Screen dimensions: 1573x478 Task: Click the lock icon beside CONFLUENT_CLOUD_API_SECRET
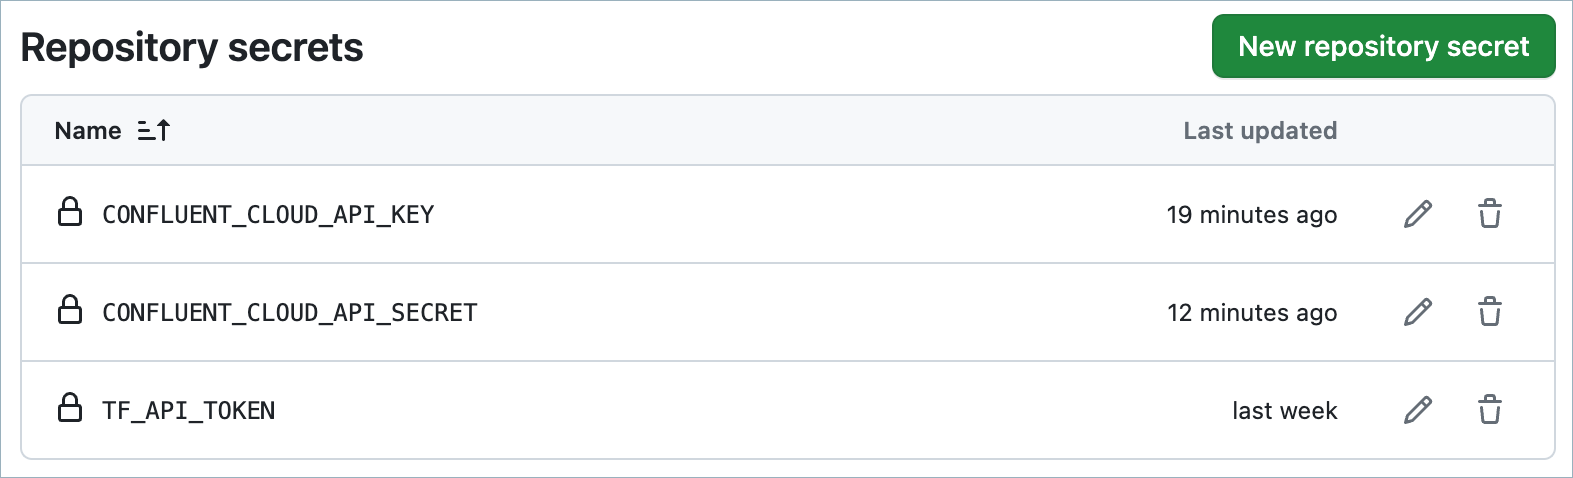coord(70,310)
